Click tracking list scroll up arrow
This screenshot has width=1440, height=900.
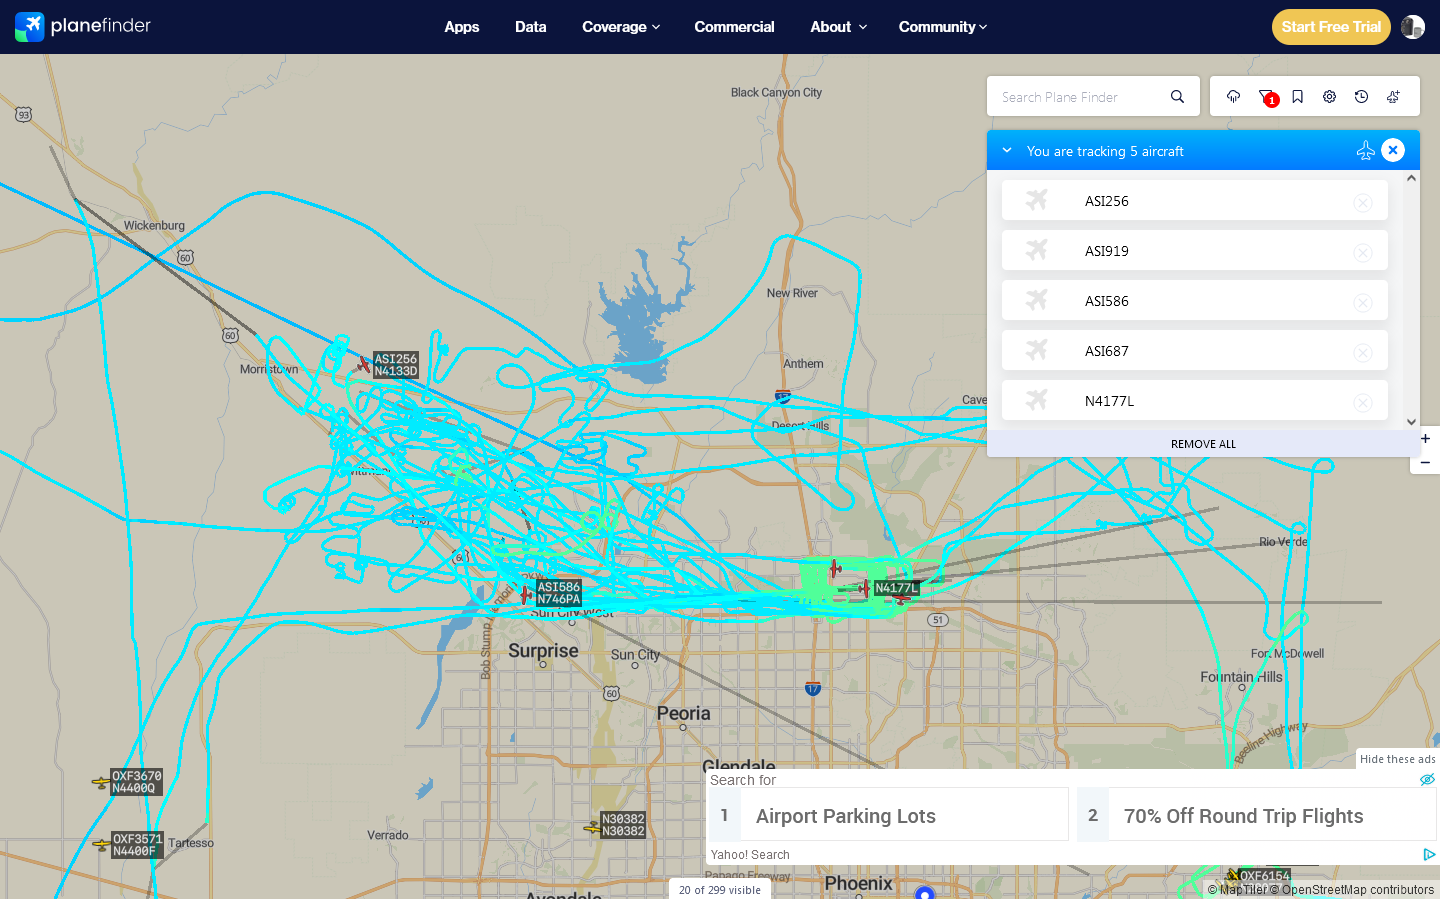point(1411,178)
